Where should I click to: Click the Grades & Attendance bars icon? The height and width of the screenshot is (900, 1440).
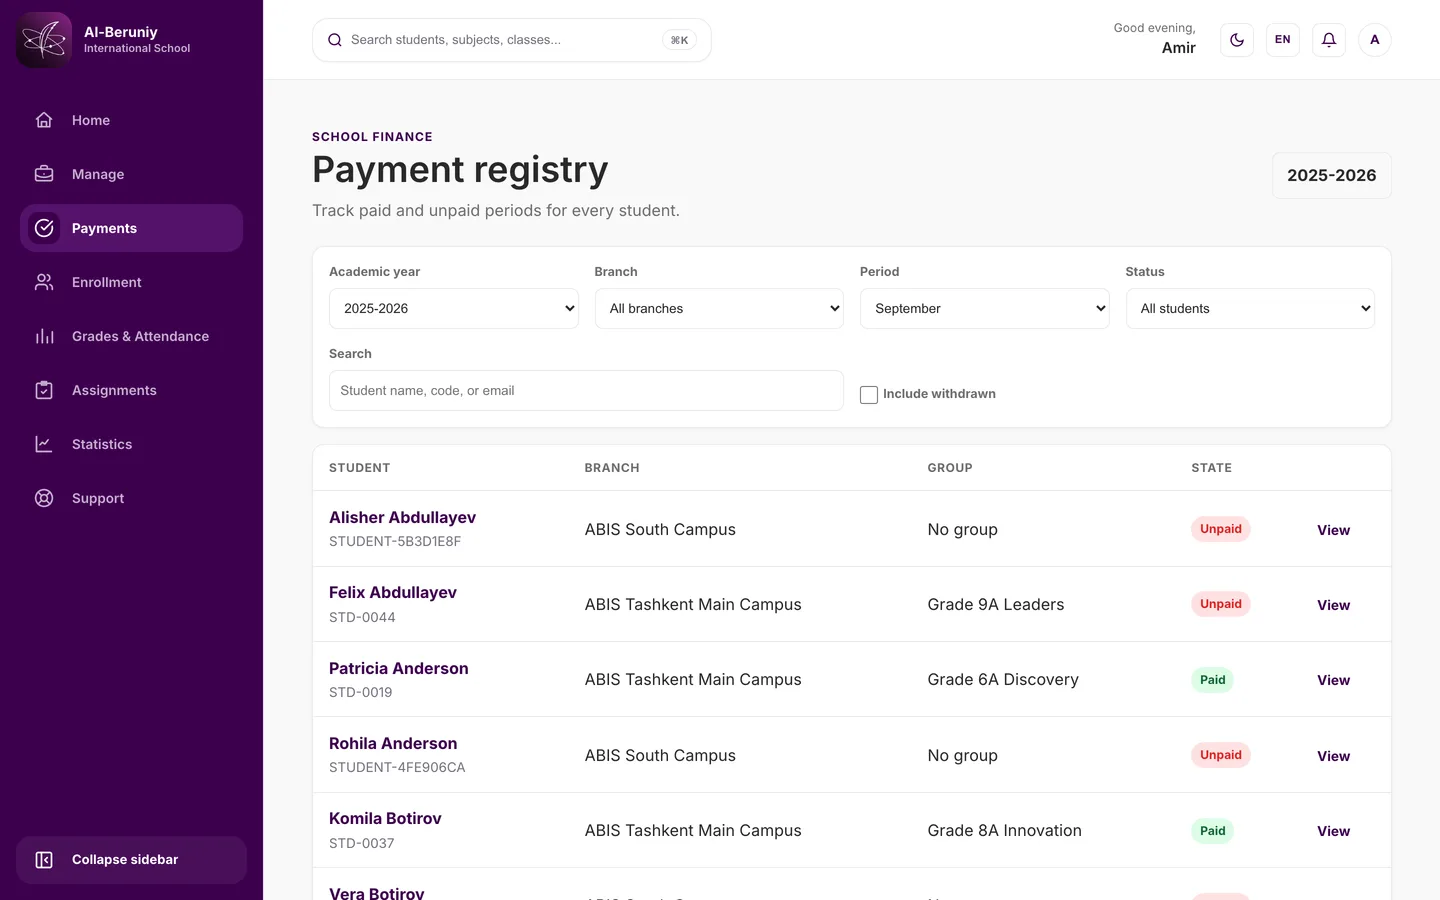pos(44,336)
